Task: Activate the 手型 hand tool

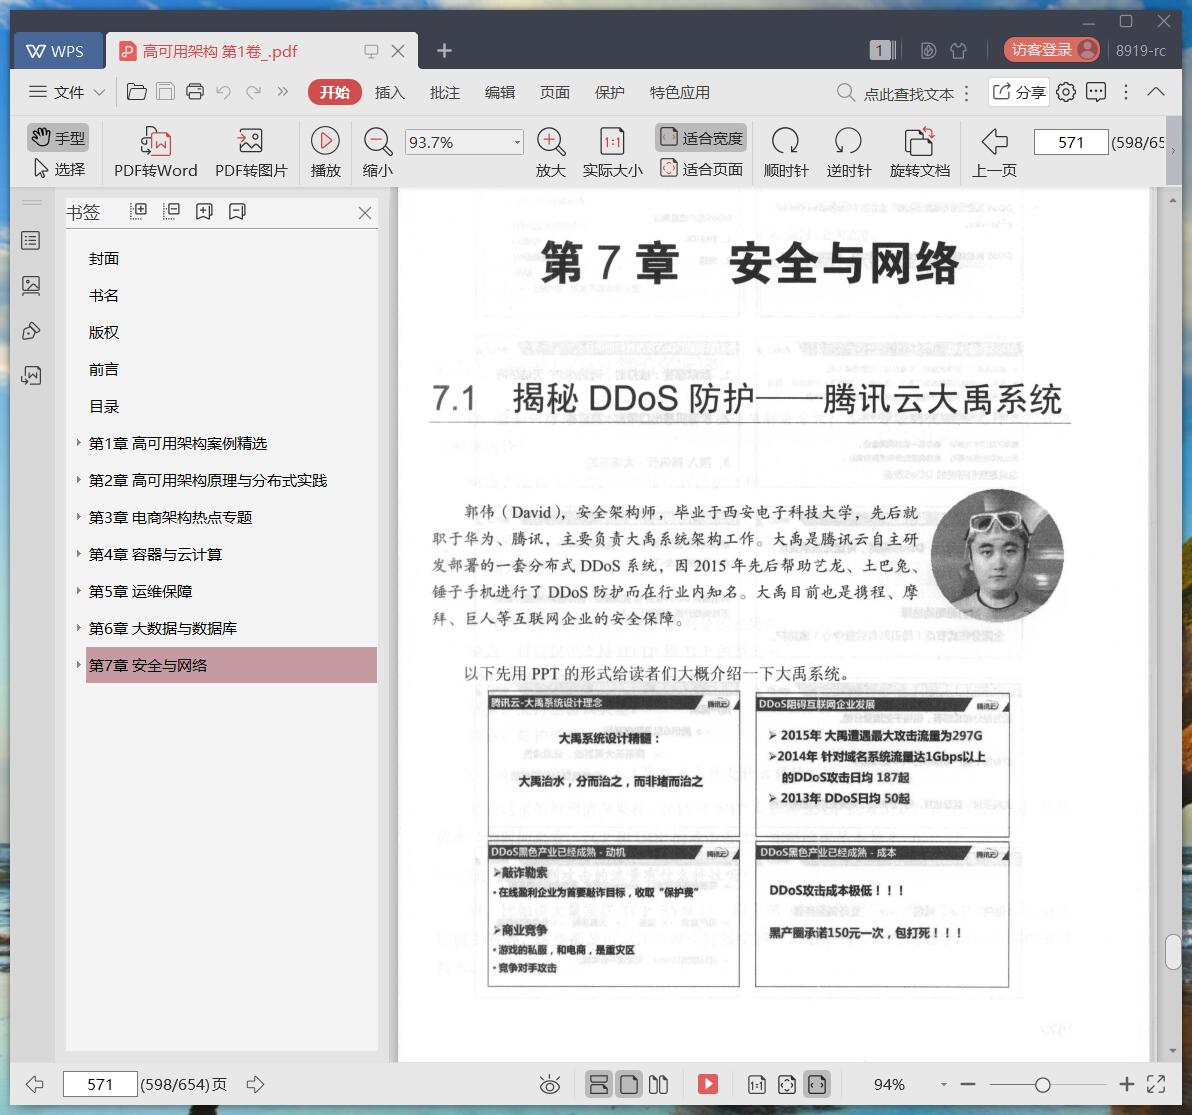Action: [59, 138]
